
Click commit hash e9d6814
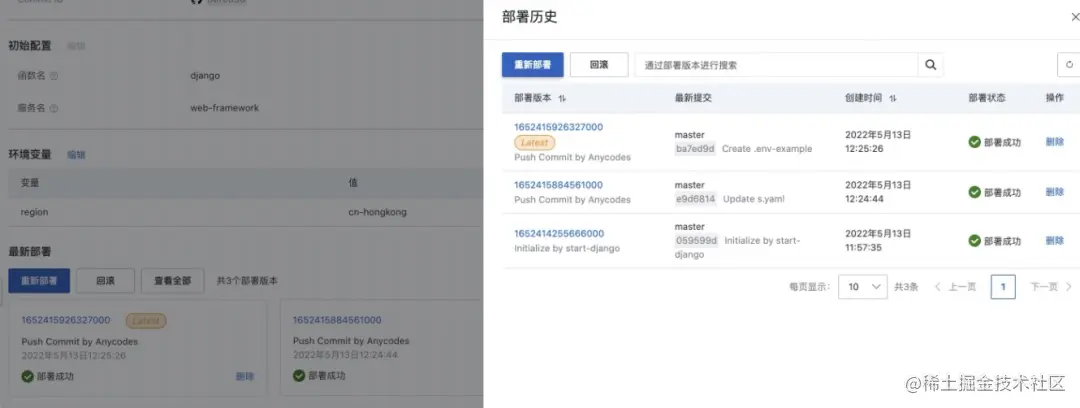696,199
